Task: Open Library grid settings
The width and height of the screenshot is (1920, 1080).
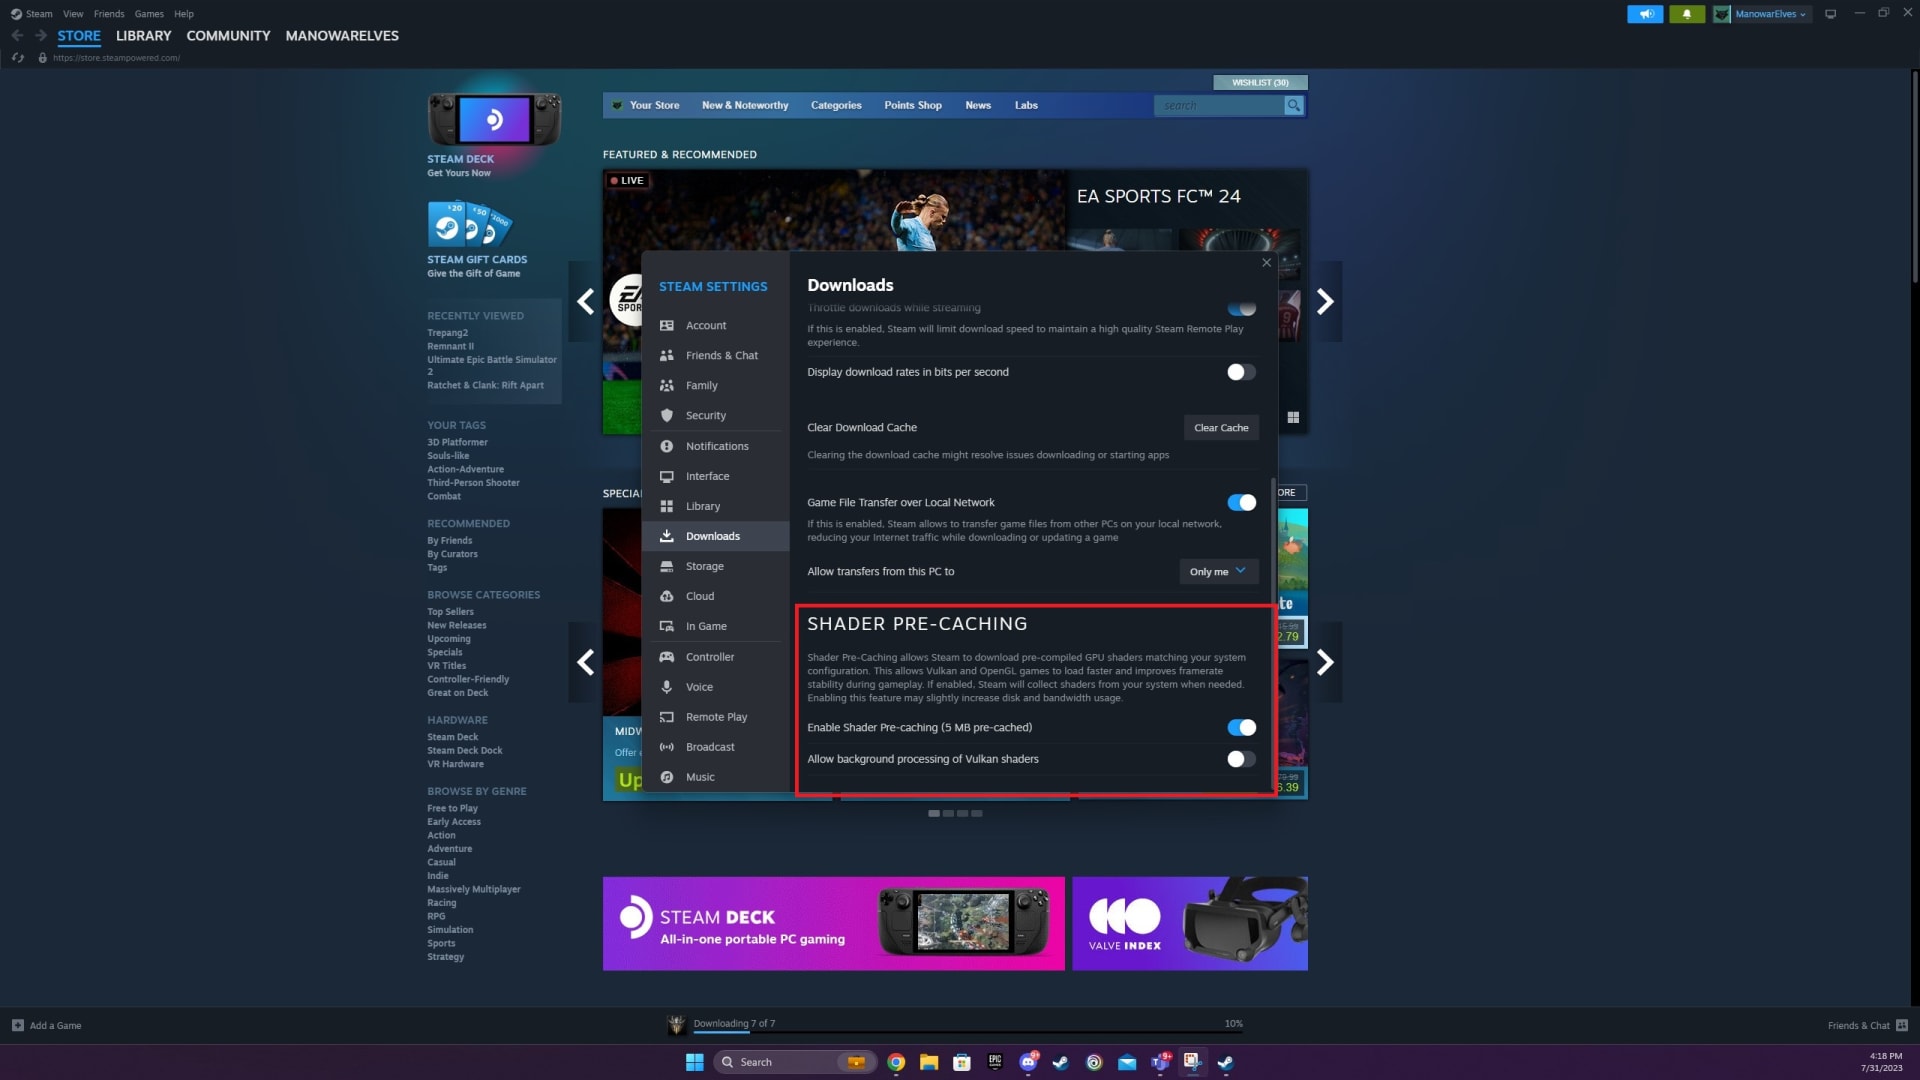Action: point(715,507)
